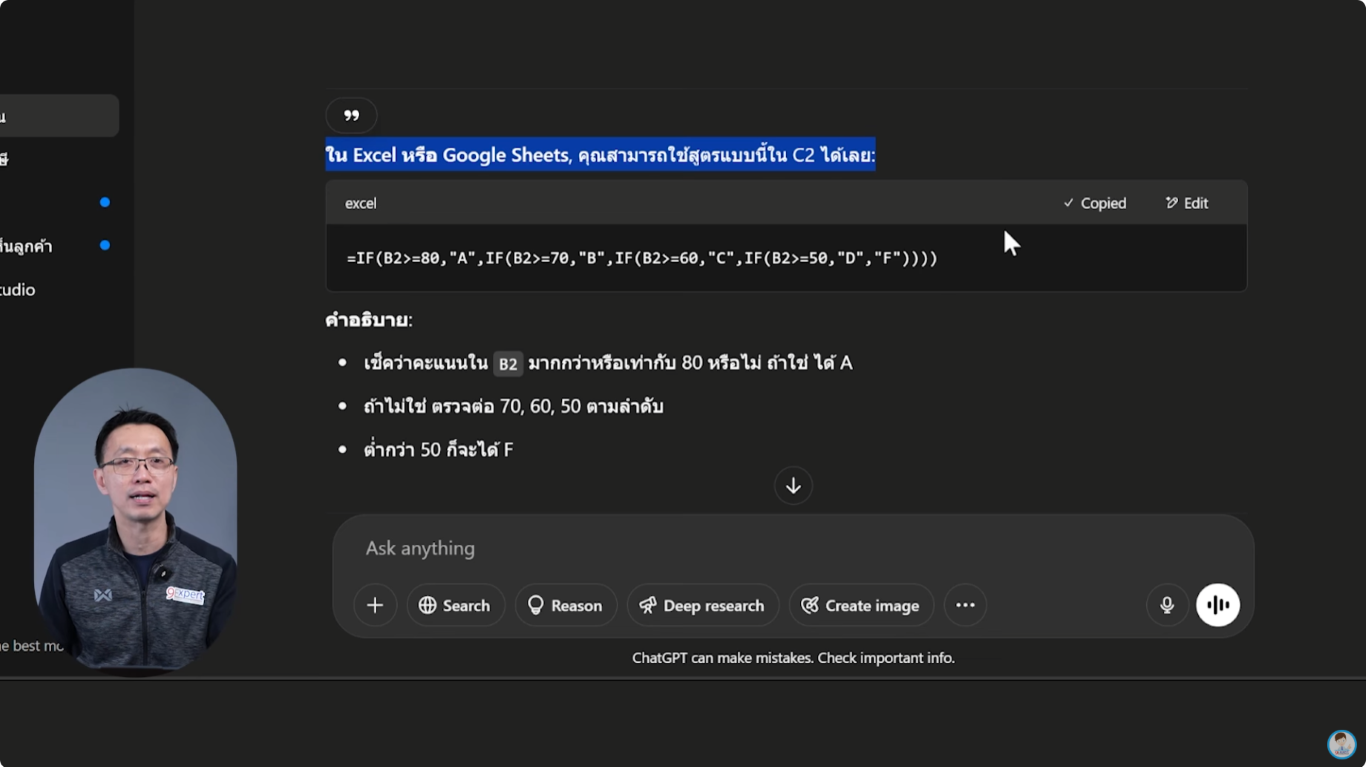Select the B2 cell reference chip in explanation

pos(508,363)
